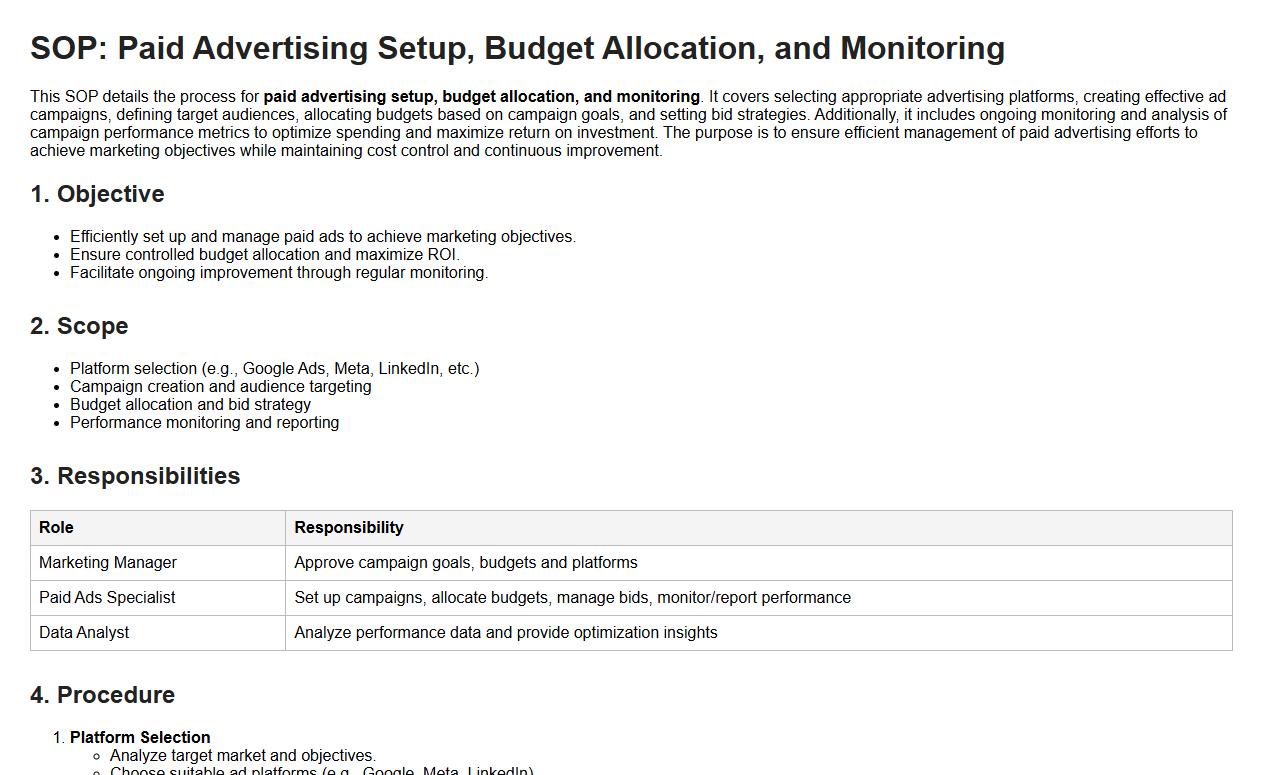The image size is (1263, 775).
Task: Click the bold phrase in the intro paragraph
Action: [x=481, y=97]
